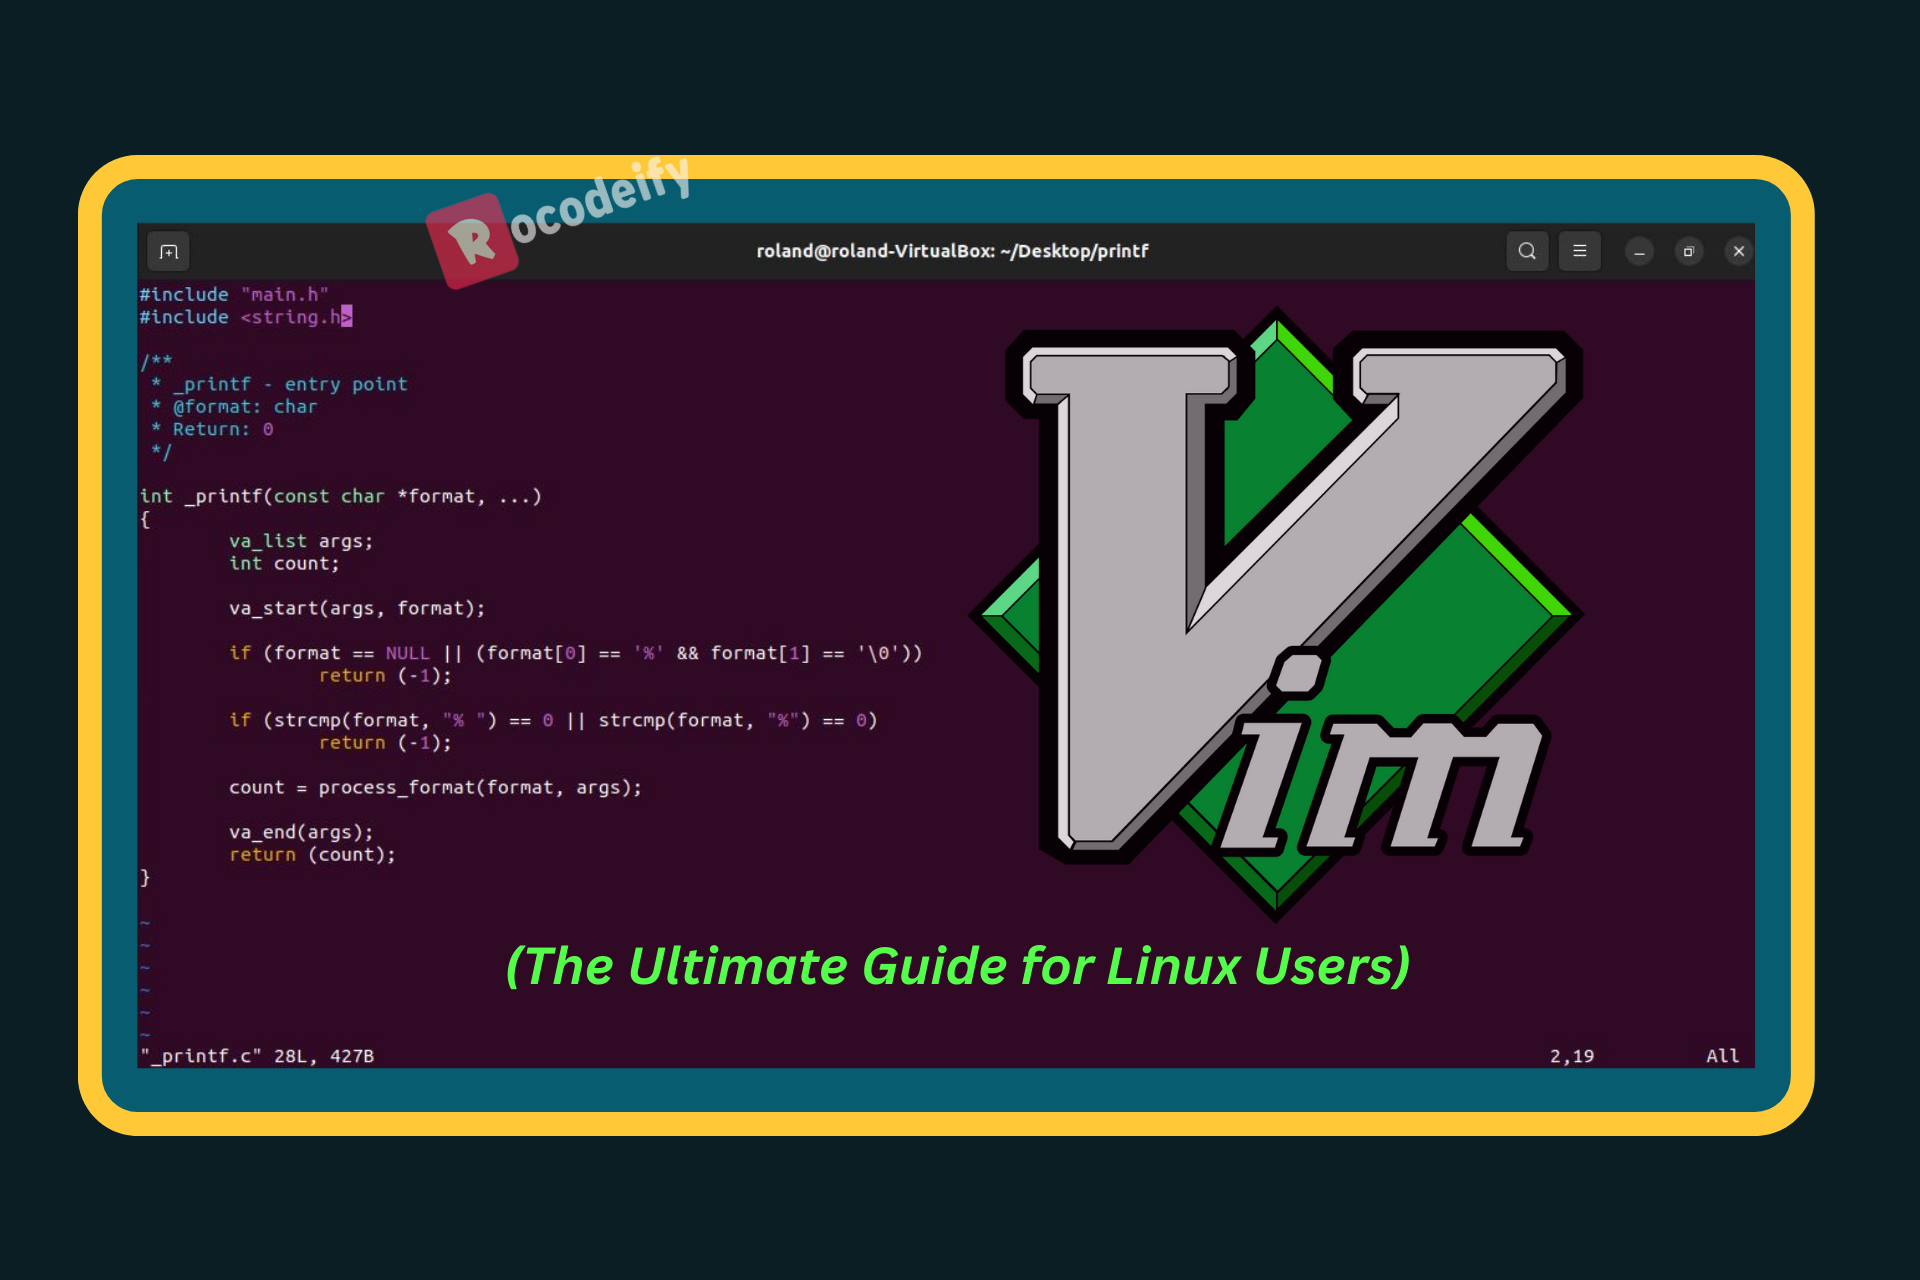Screen dimensions: 1920x1280
Task: Click the va_start(args, format); line
Action: [x=356, y=608]
